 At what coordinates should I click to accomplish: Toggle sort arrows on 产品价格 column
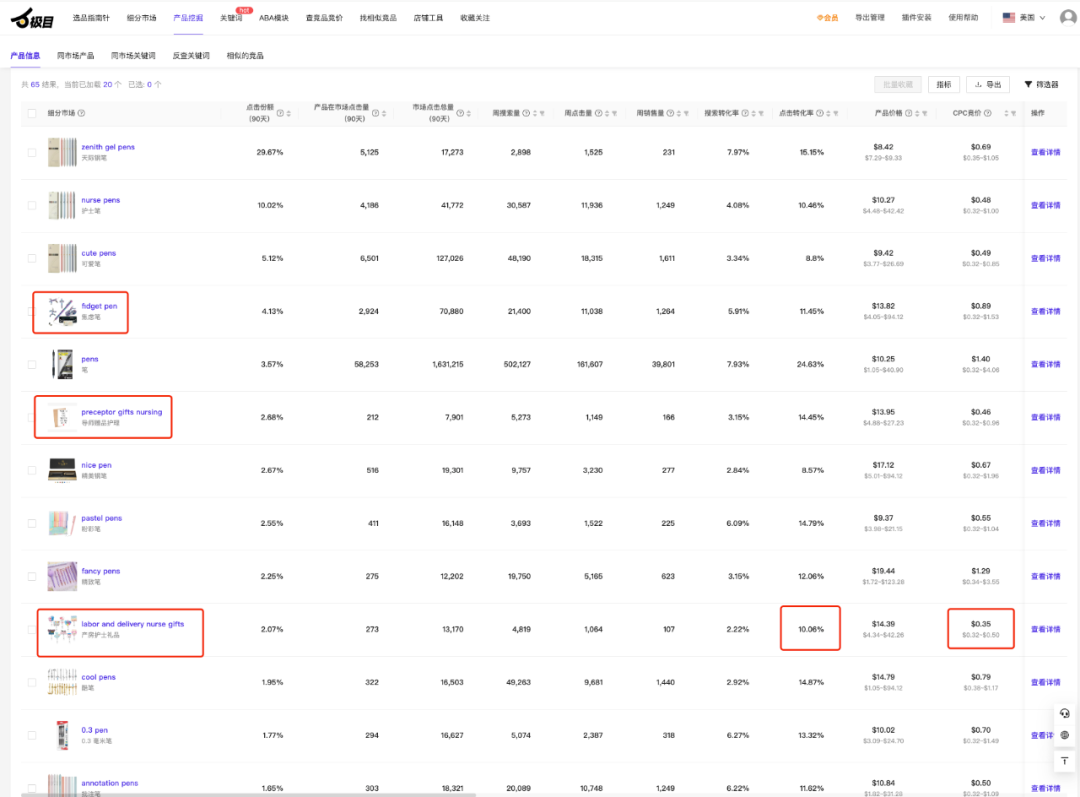click(x=917, y=113)
